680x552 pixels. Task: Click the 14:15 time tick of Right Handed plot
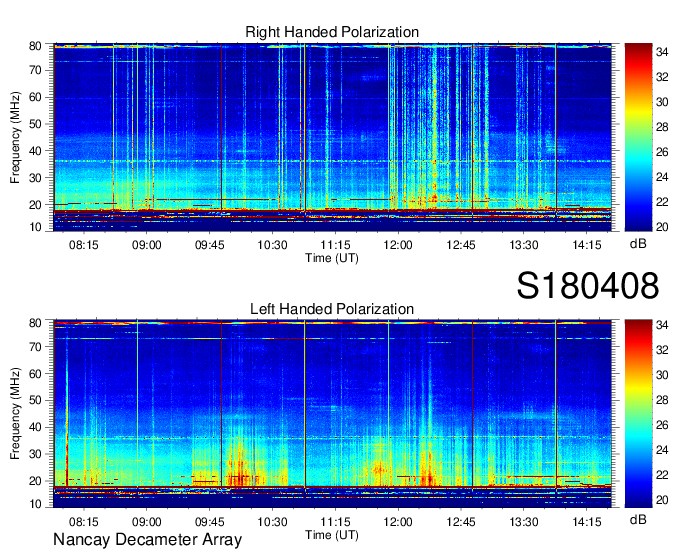[587, 245]
